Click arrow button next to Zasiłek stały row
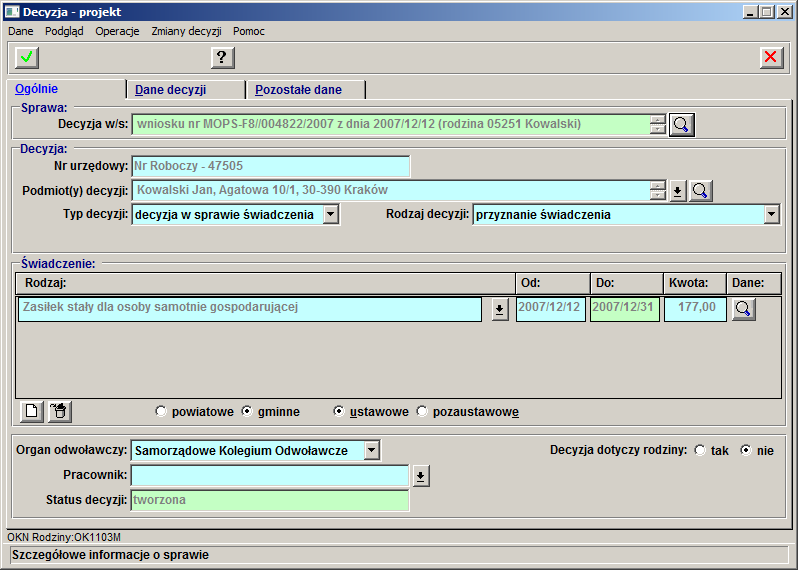This screenshot has width=798, height=570. click(500, 309)
